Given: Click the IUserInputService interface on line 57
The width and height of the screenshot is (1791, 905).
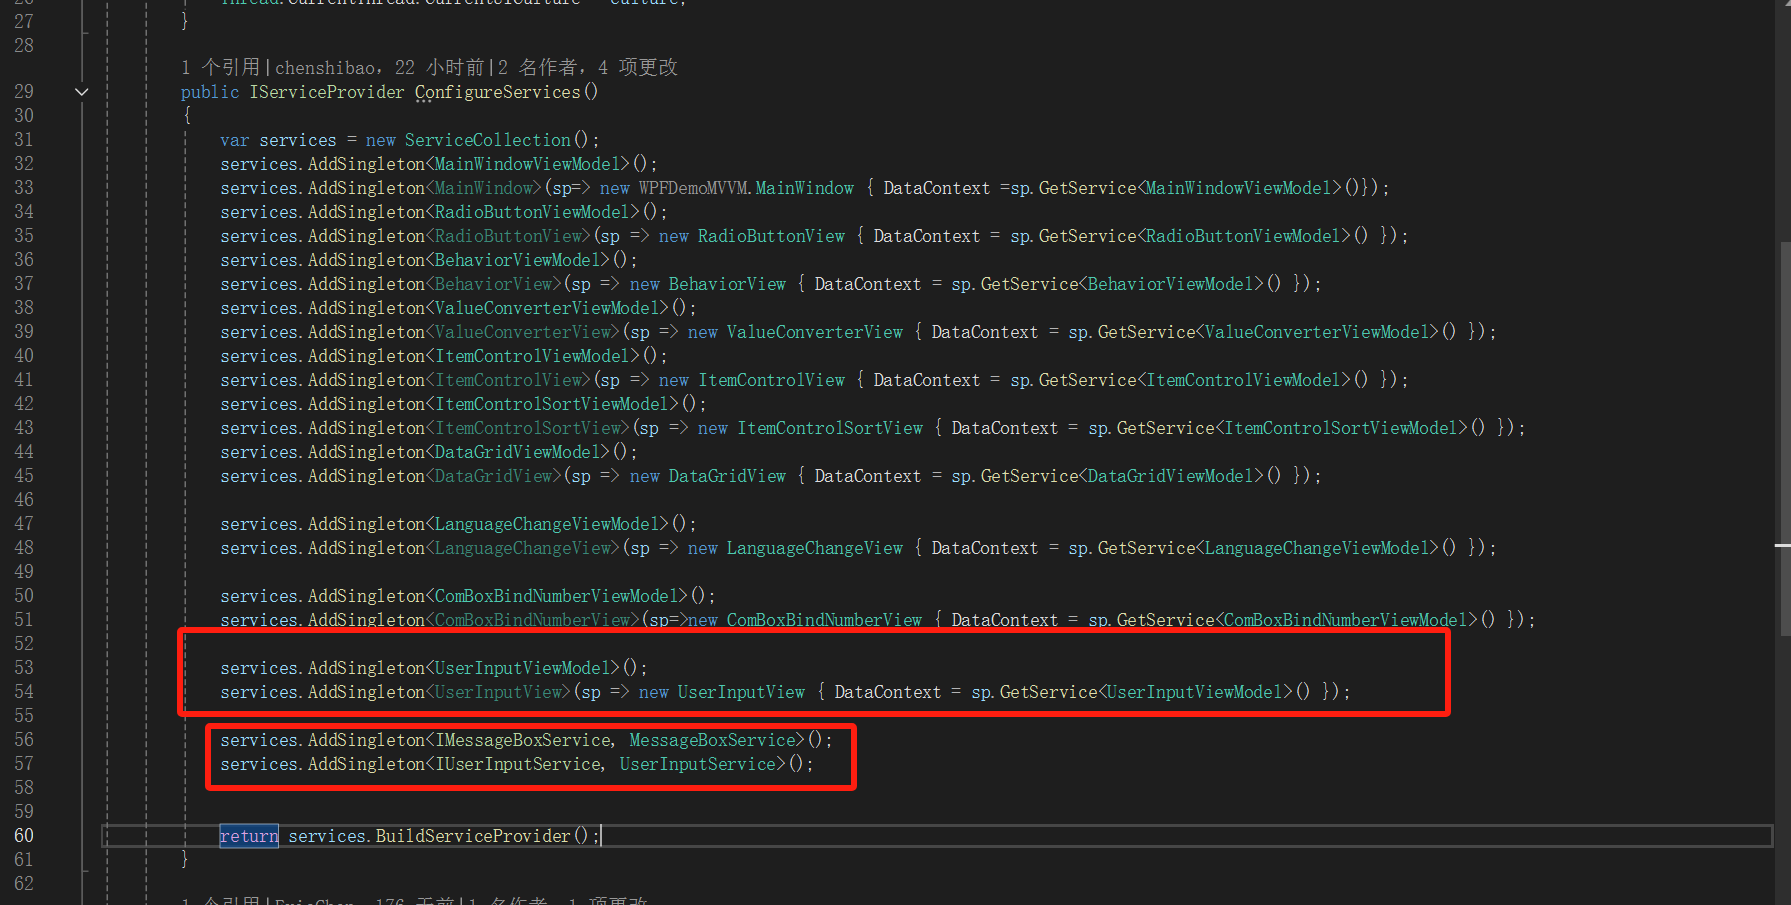Looking at the screenshot, I should (518, 764).
